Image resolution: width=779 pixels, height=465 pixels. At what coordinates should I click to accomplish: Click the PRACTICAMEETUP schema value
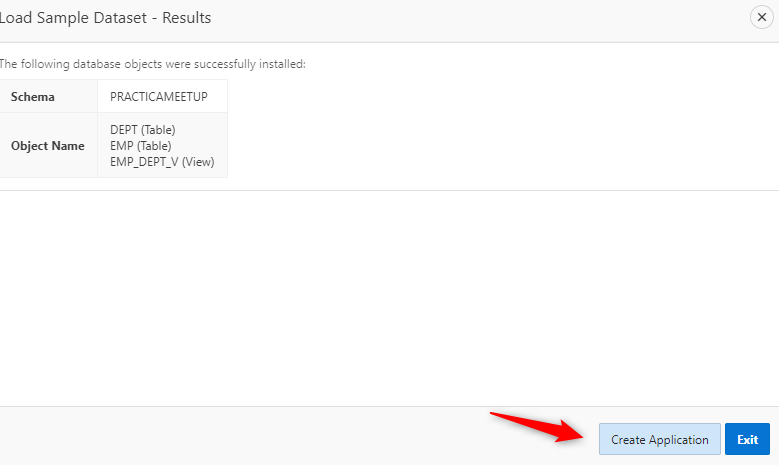[158, 97]
